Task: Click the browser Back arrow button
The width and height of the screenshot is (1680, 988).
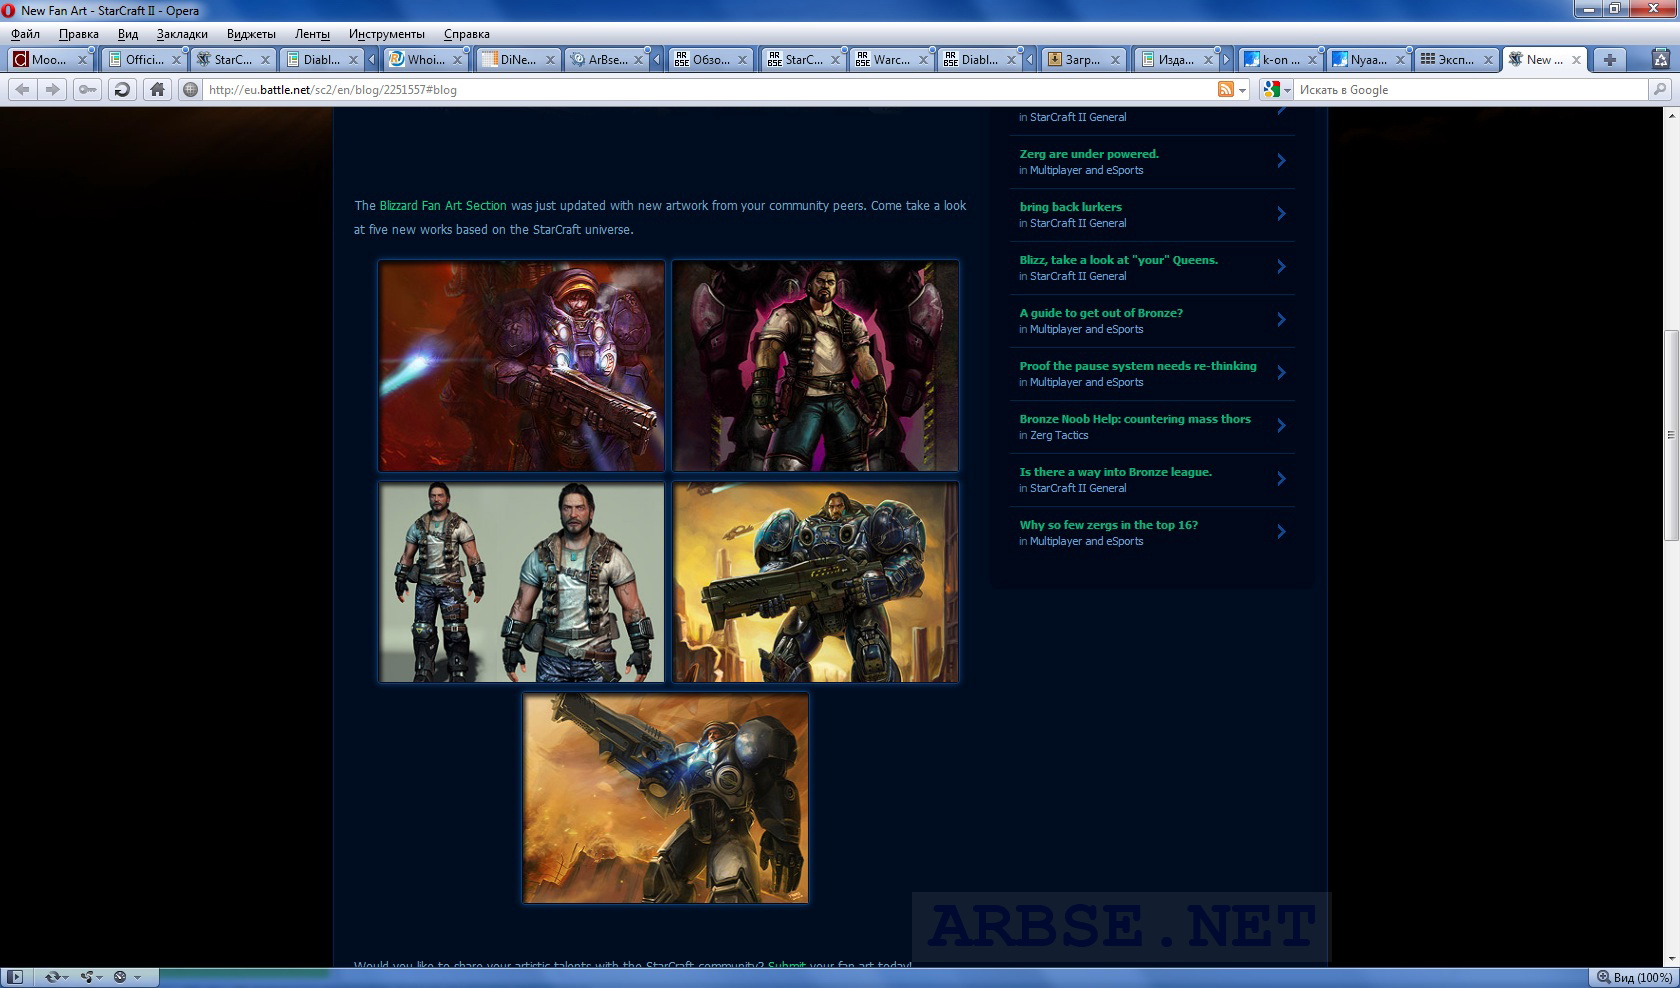Action: click(x=22, y=90)
